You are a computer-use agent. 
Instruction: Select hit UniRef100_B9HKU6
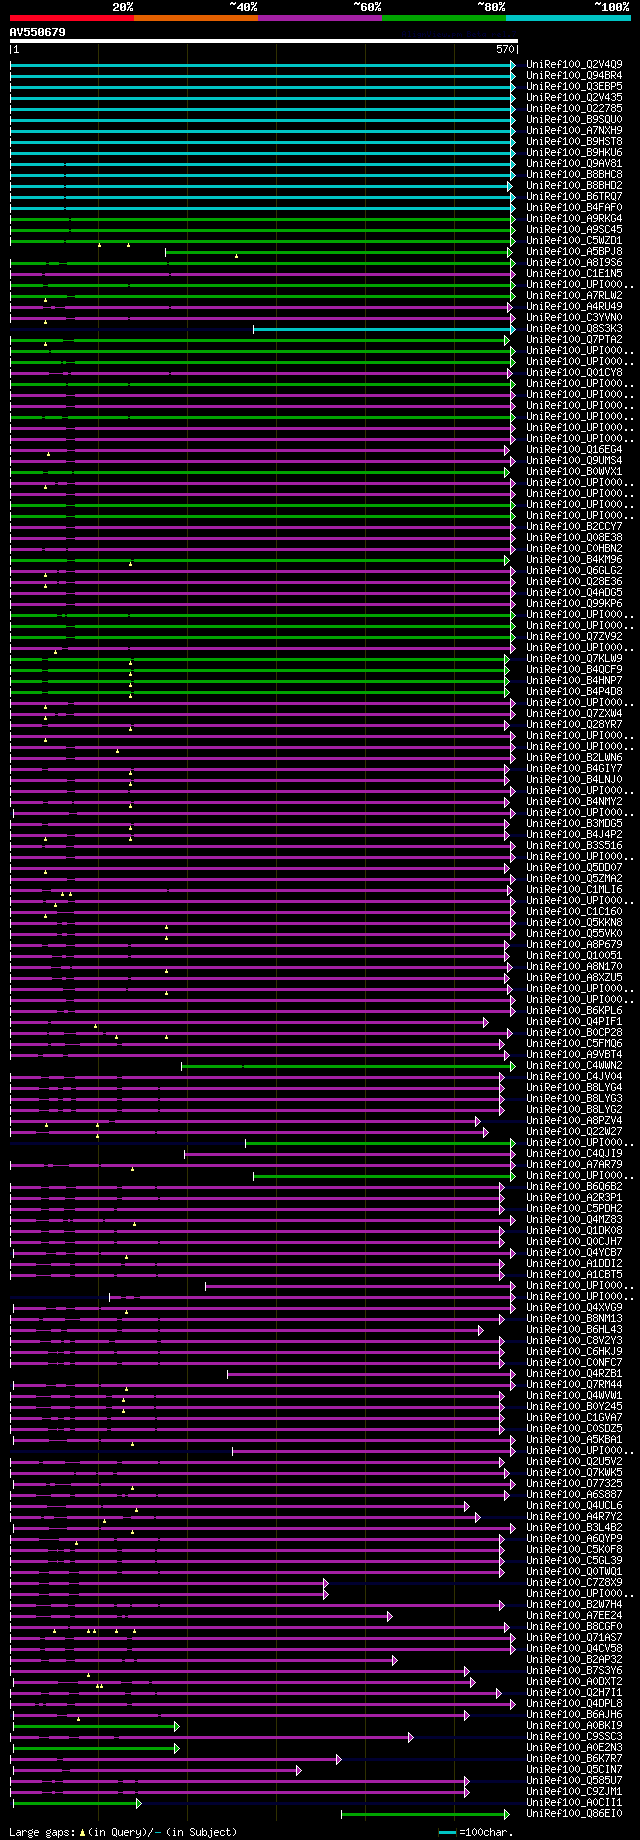point(574,152)
